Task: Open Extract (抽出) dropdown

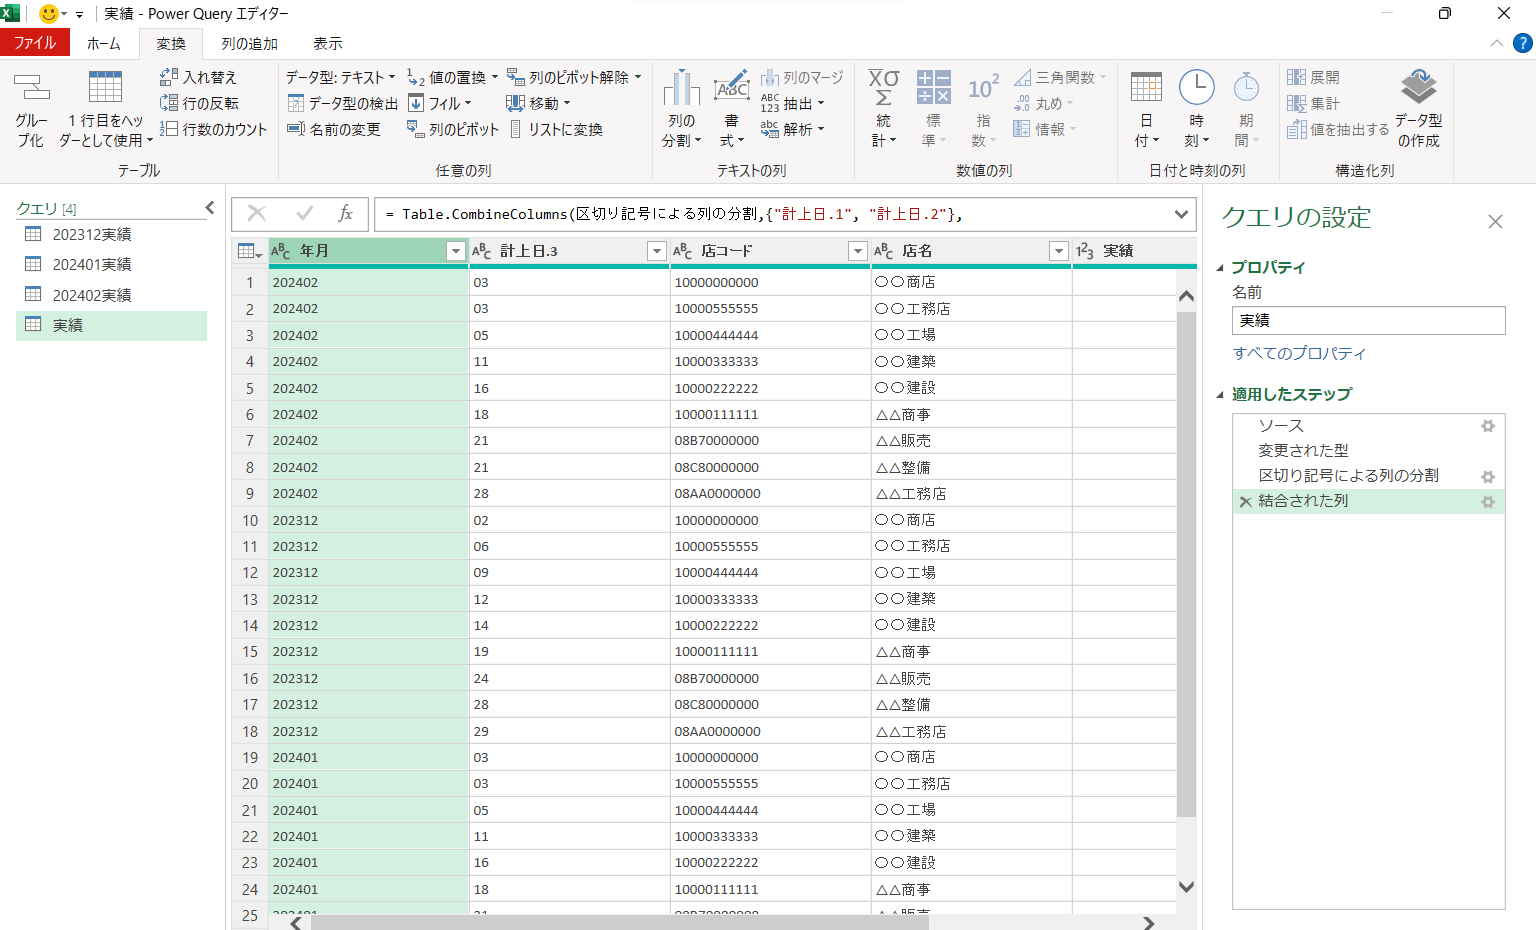Action: pyautogui.click(x=793, y=103)
